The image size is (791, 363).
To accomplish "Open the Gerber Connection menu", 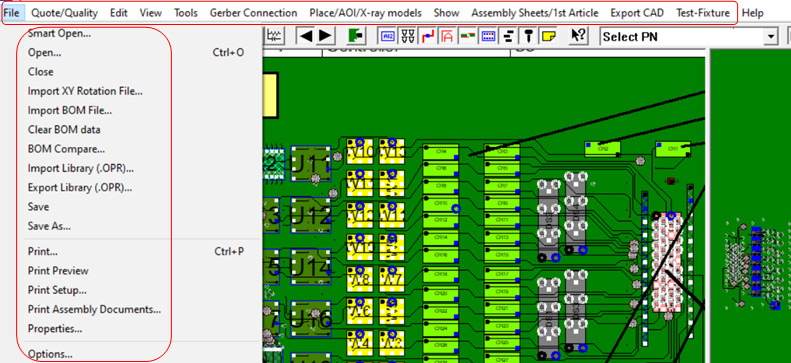I will click(253, 13).
